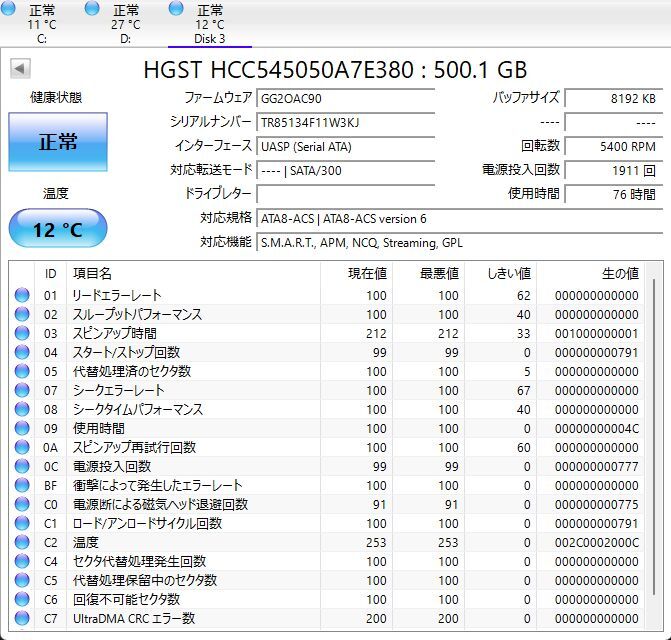Screen dimensions: 671x640
Task: Click the 項目名 column header
Action: [x=193, y=273]
